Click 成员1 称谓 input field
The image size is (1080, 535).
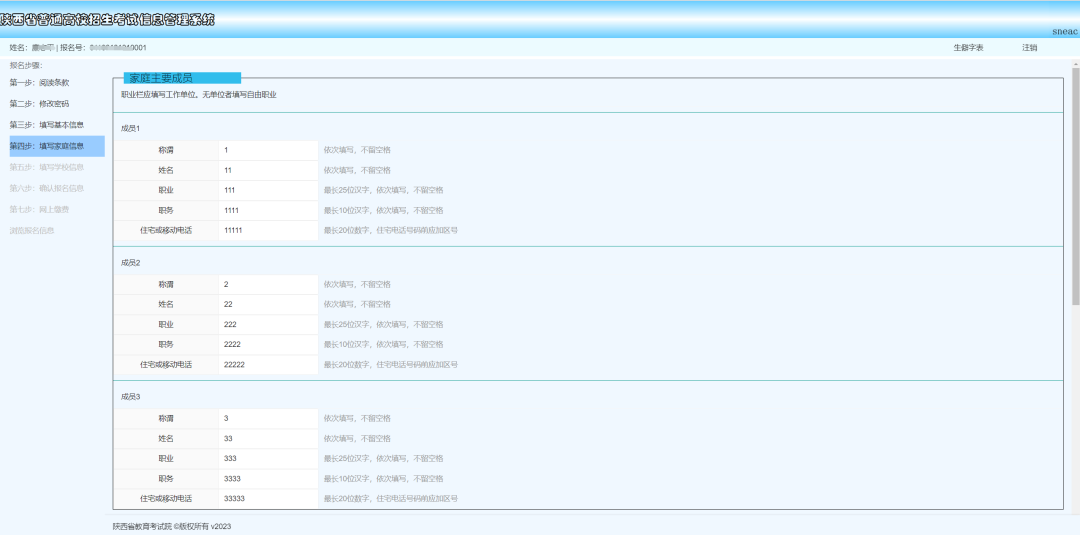click(x=268, y=150)
